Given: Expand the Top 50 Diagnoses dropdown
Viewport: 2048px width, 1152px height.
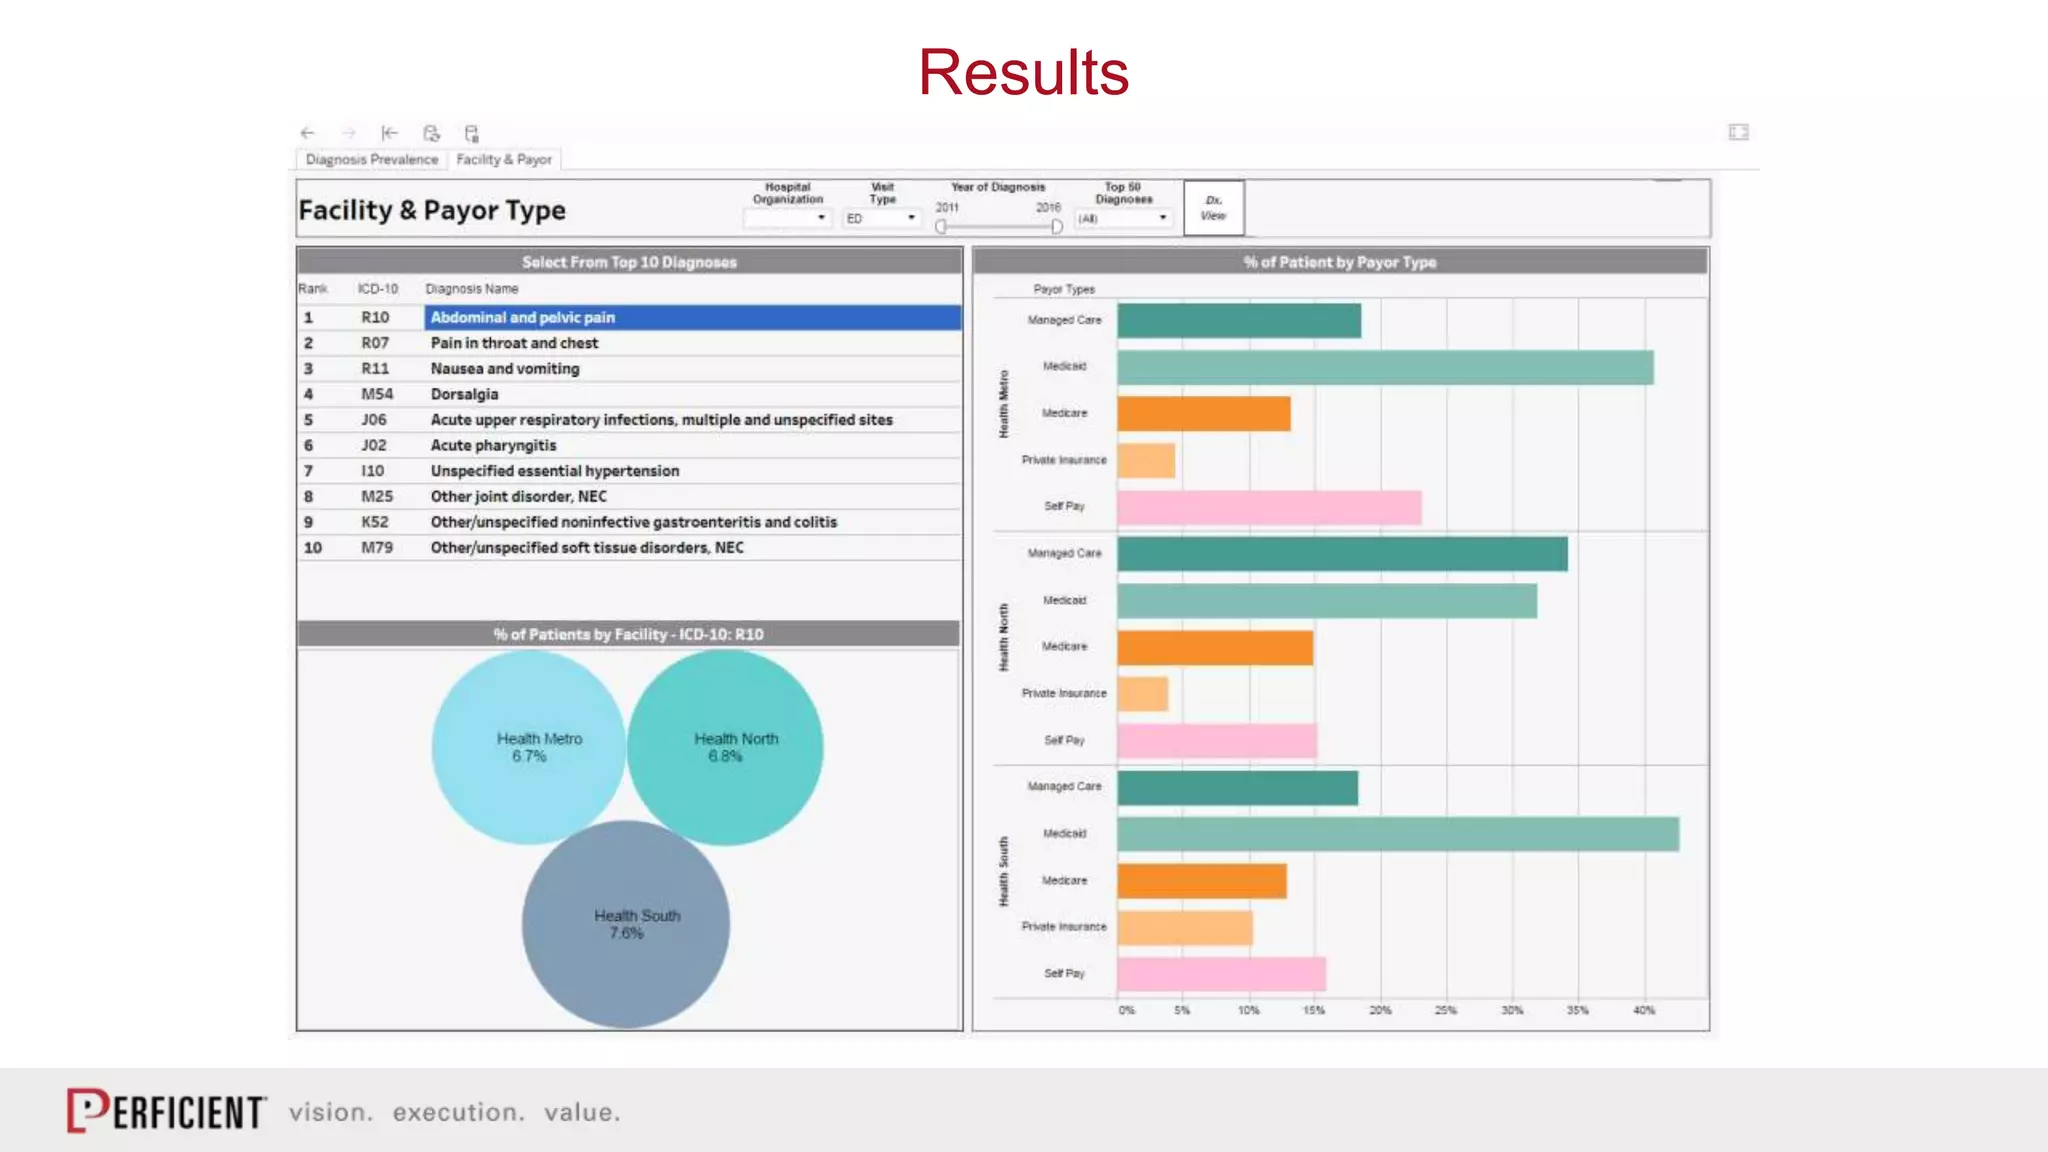Looking at the screenshot, I should [x=1123, y=218].
